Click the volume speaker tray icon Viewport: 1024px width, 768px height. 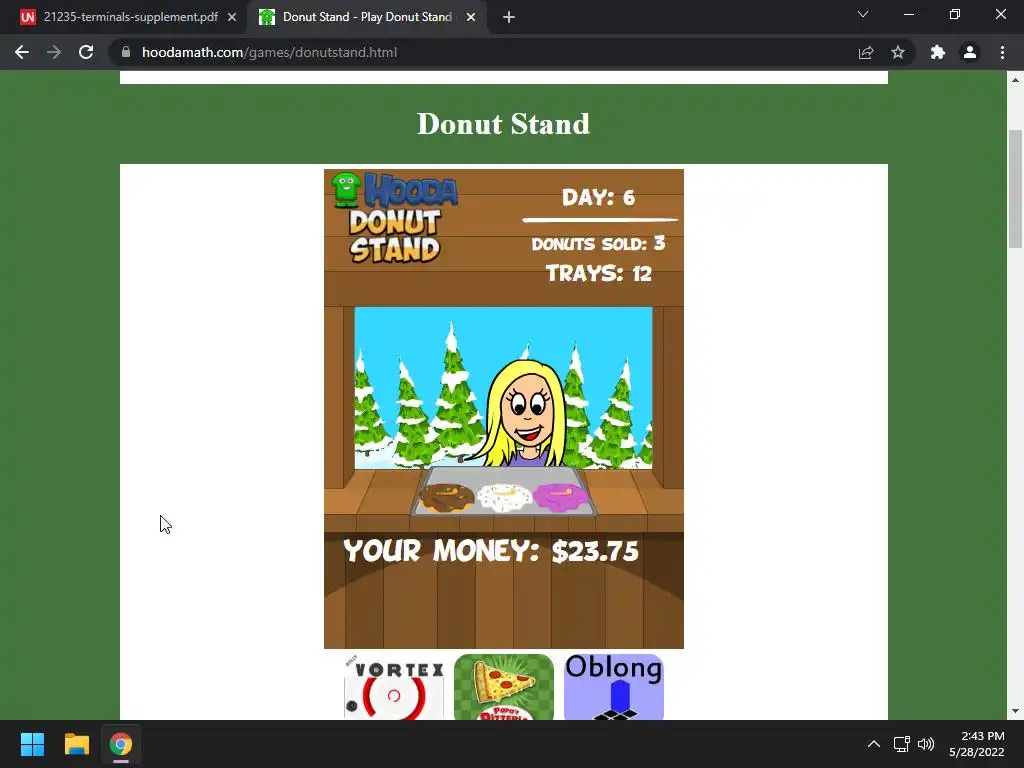(x=926, y=744)
